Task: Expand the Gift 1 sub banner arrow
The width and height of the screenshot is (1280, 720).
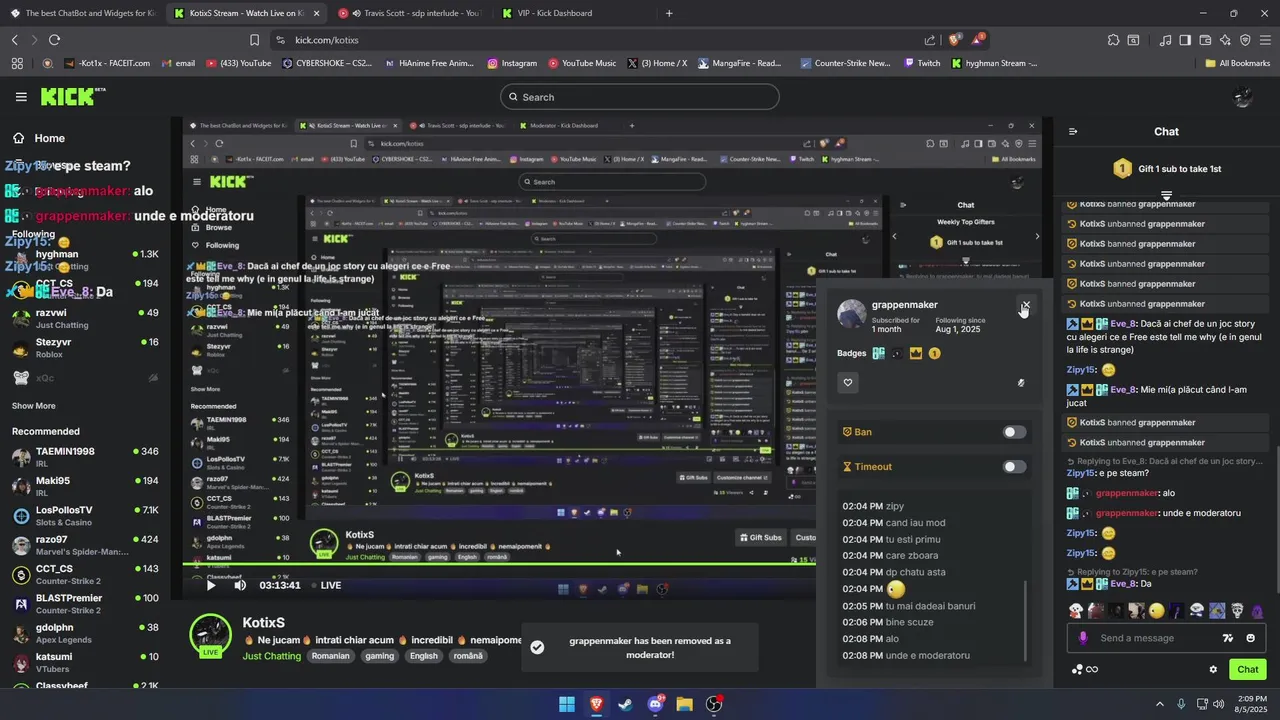Action: (1166, 195)
